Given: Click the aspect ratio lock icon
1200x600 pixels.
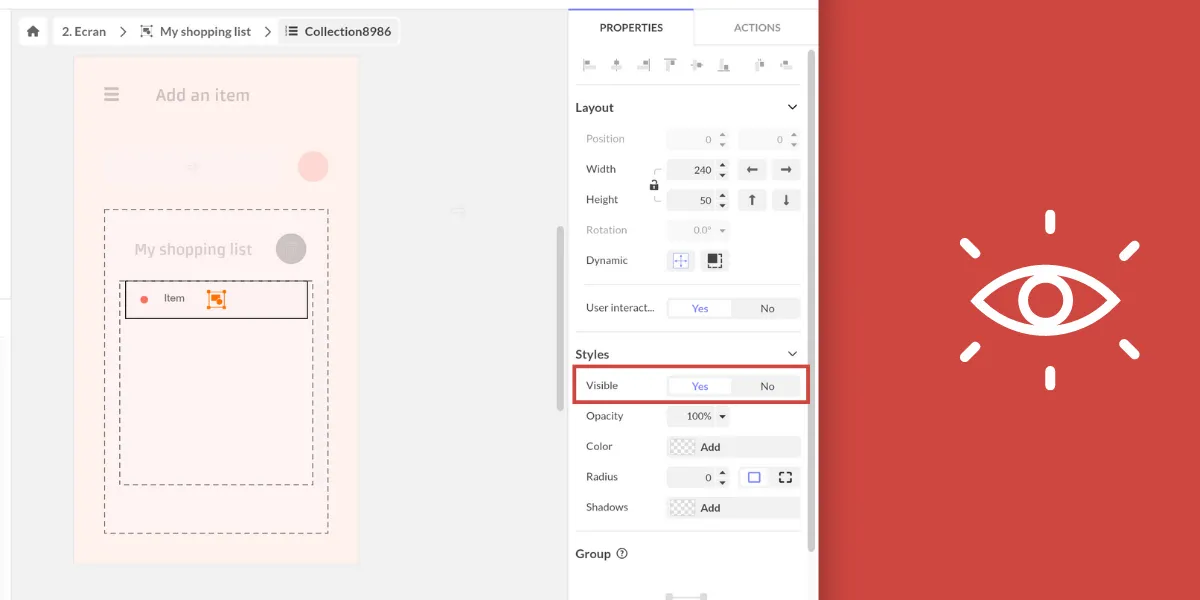Looking at the screenshot, I should [x=654, y=185].
